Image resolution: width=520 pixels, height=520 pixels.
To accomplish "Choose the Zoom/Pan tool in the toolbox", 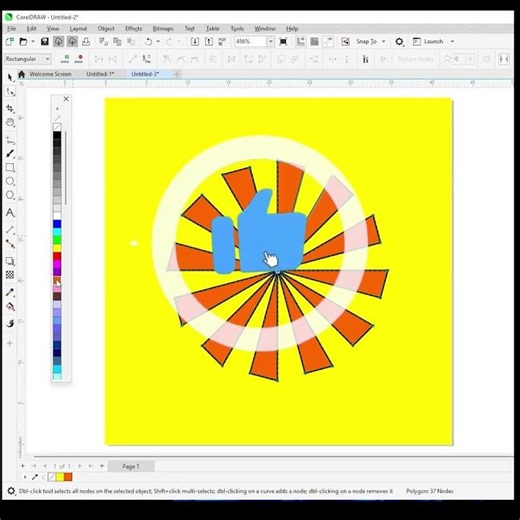I will [10, 122].
